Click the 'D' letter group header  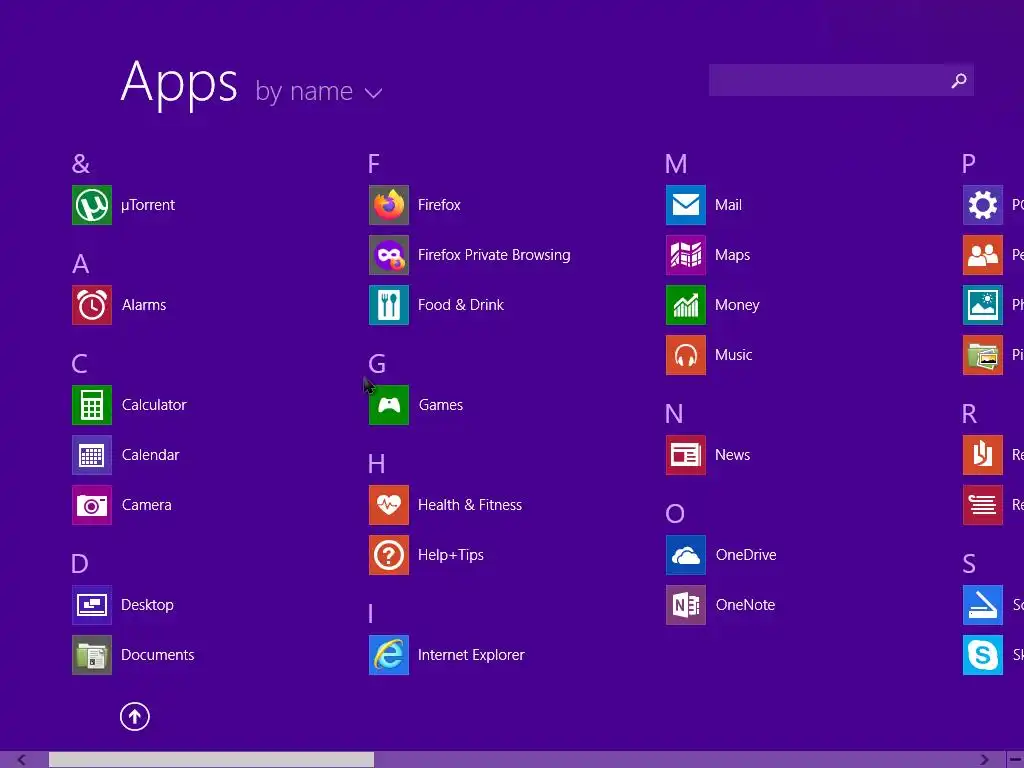point(80,564)
